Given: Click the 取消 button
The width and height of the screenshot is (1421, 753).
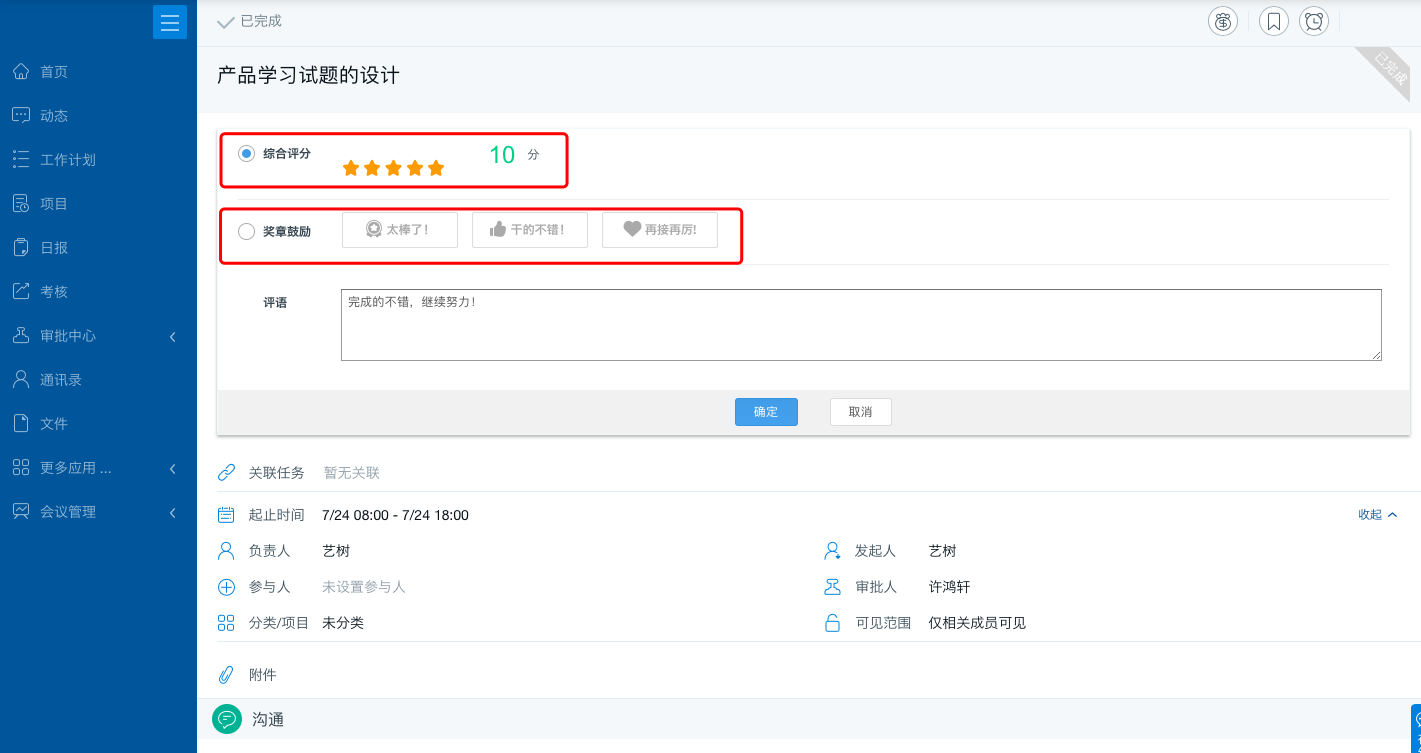Looking at the screenshot, I should click(861, 412).
